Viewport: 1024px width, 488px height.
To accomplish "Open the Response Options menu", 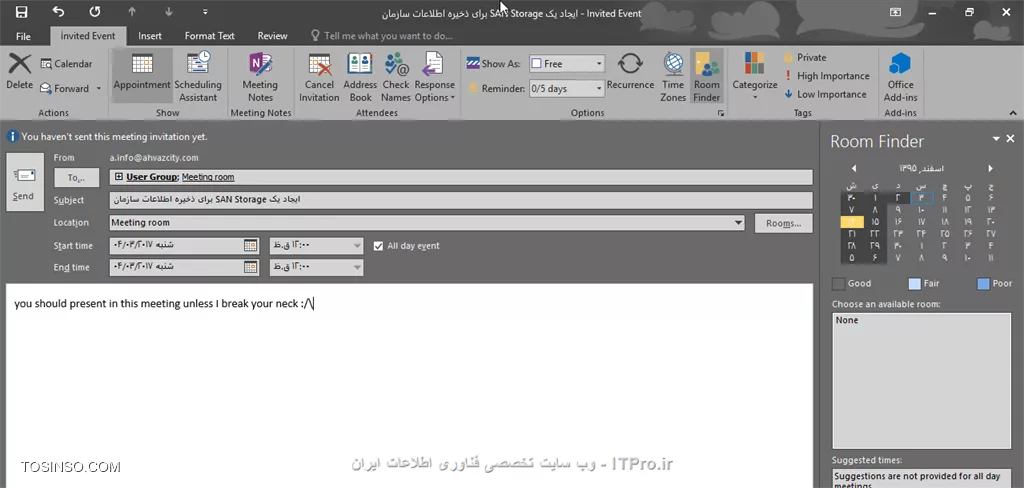I will click(434, 76).
